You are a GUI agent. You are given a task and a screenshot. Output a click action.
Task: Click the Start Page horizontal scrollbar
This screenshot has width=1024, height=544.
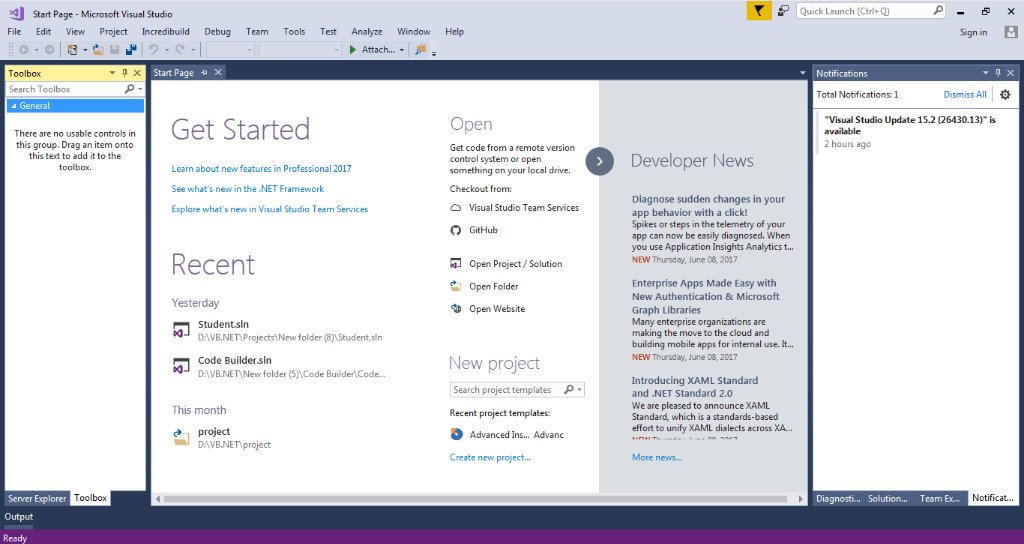tap(475, 499)
